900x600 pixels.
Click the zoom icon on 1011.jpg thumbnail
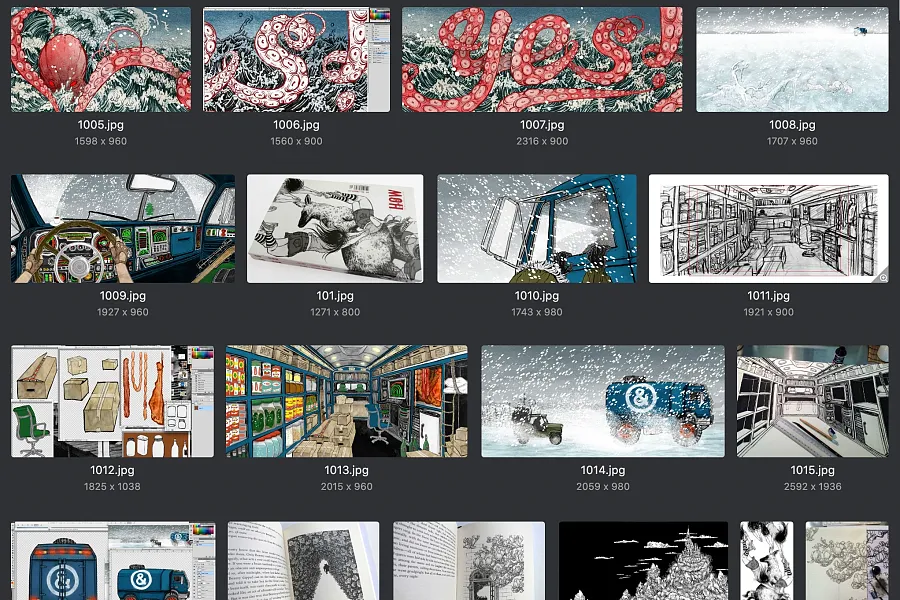(883, 277)
